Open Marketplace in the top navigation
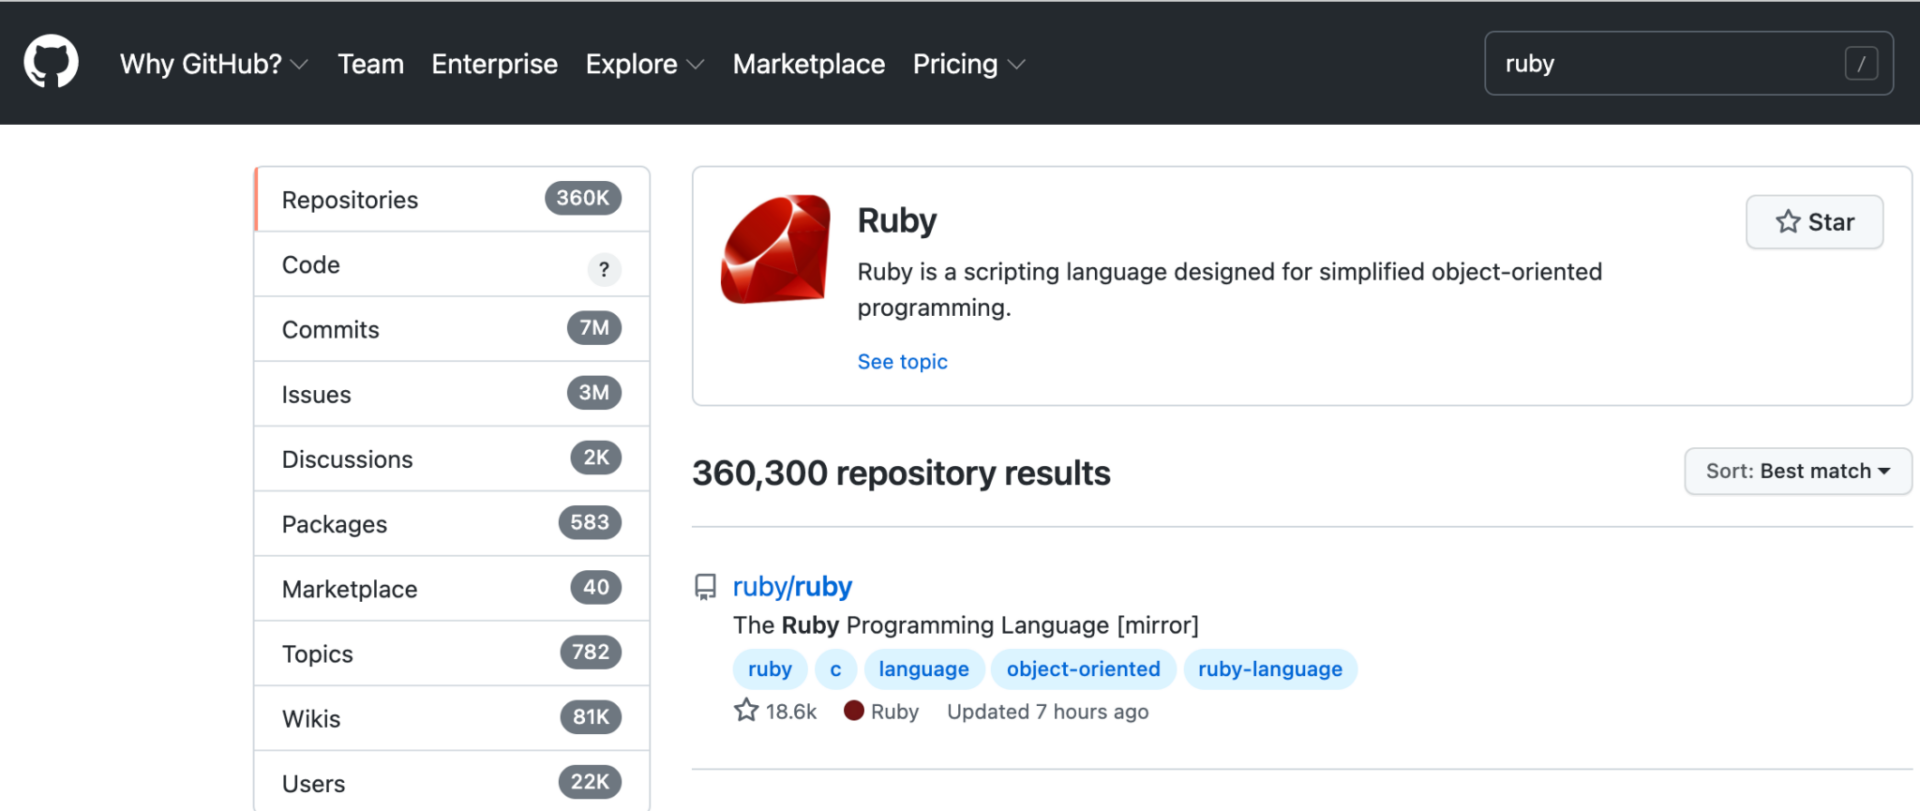 (809, 64)
